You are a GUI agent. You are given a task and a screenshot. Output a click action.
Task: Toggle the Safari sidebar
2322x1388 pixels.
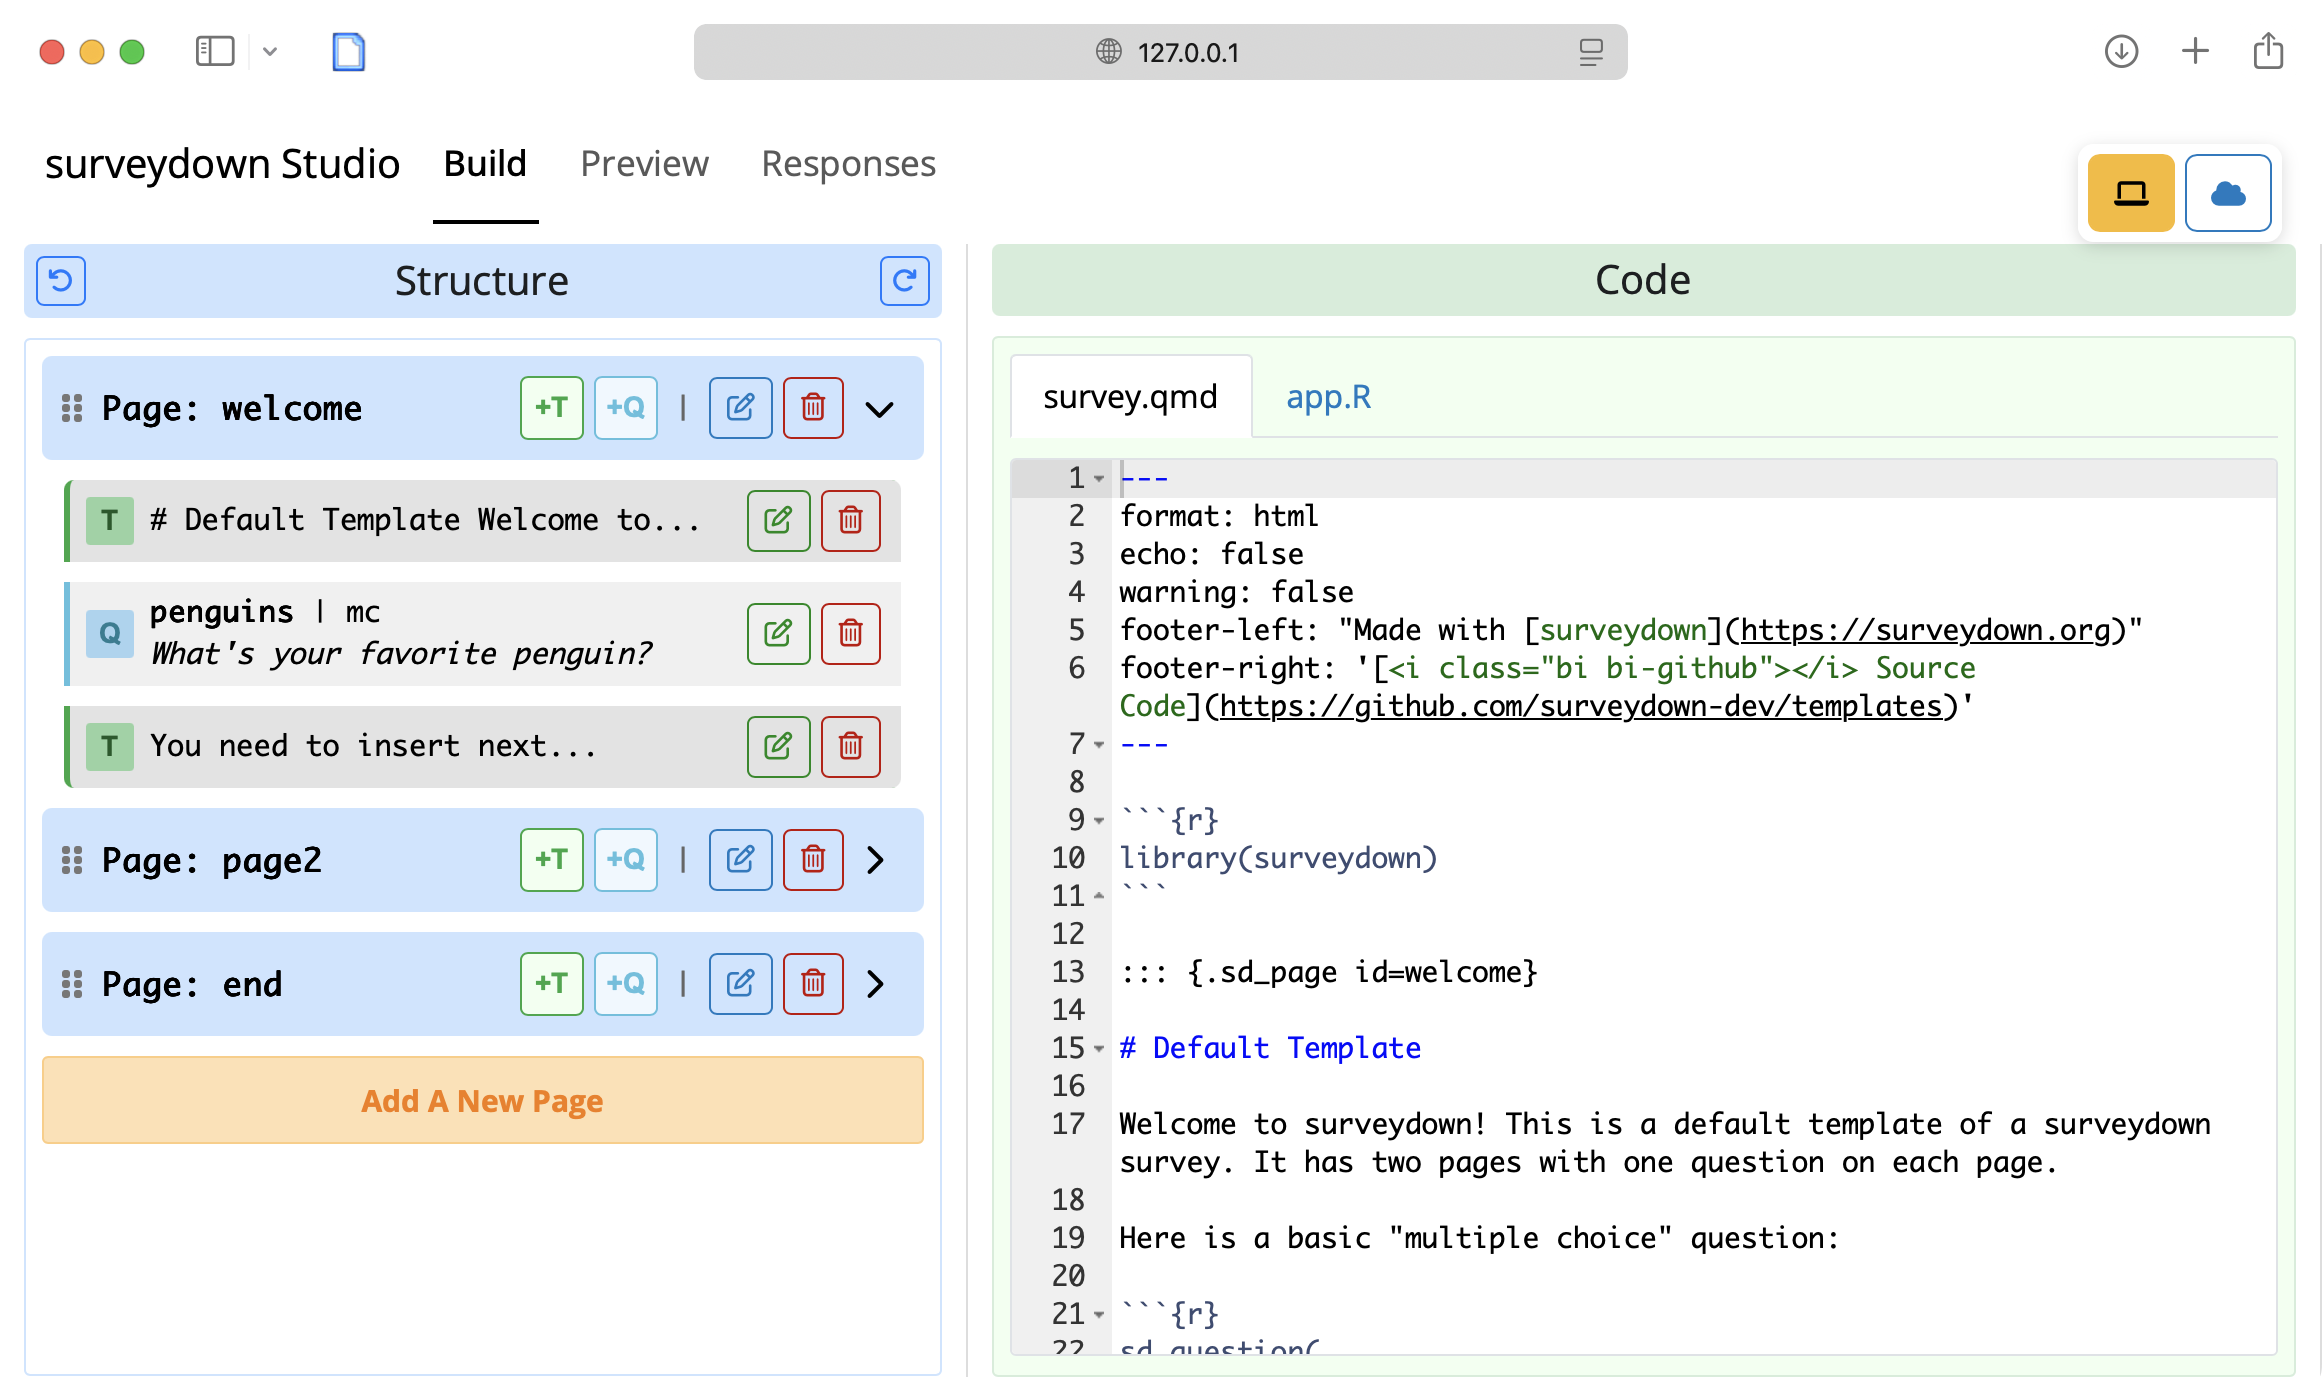pyautogui.click(x=214, y=51)
